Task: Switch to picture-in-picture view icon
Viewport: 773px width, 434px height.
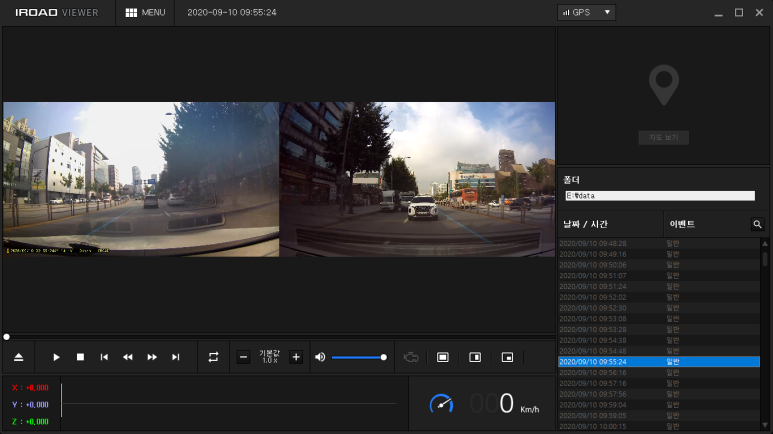Action: (507, 357)
